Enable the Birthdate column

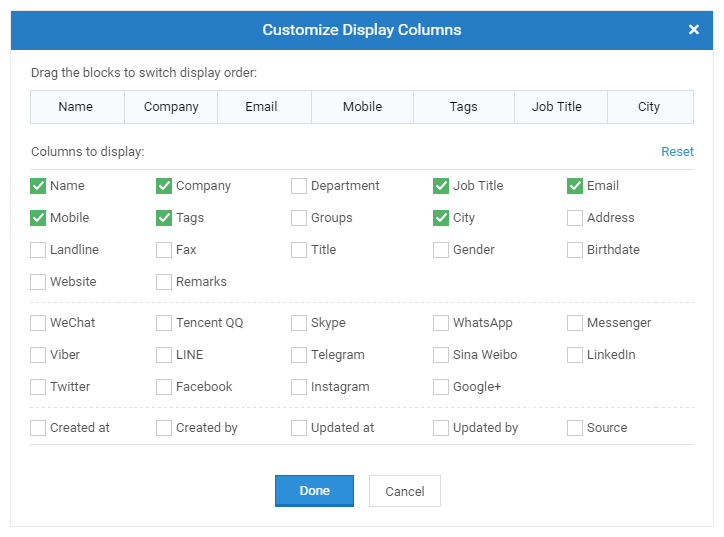pyautogui.click(x=575, y=250)
